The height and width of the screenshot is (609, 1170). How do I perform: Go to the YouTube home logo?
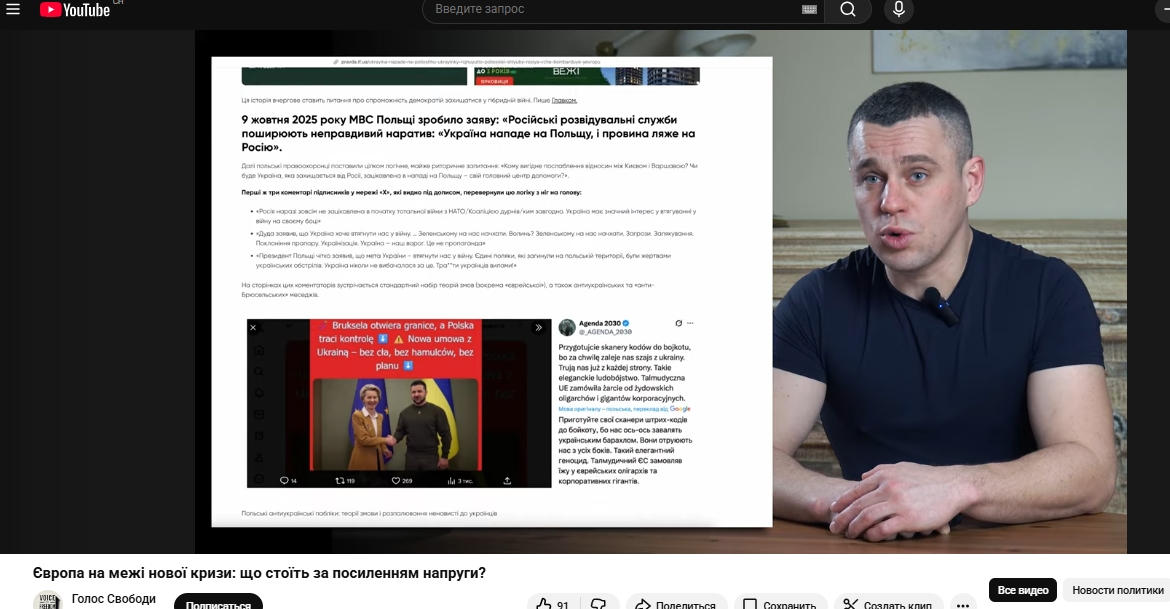point(75,9)
